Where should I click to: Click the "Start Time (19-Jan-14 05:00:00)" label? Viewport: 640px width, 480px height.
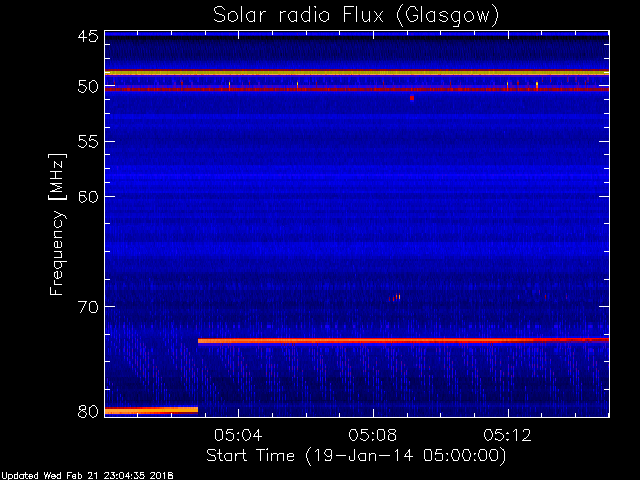click(356, 455)
